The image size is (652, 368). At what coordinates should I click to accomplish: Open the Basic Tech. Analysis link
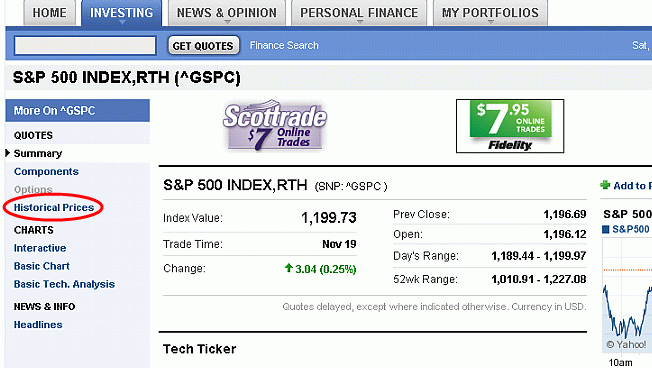pyautogui.click(x=64, y=284)
